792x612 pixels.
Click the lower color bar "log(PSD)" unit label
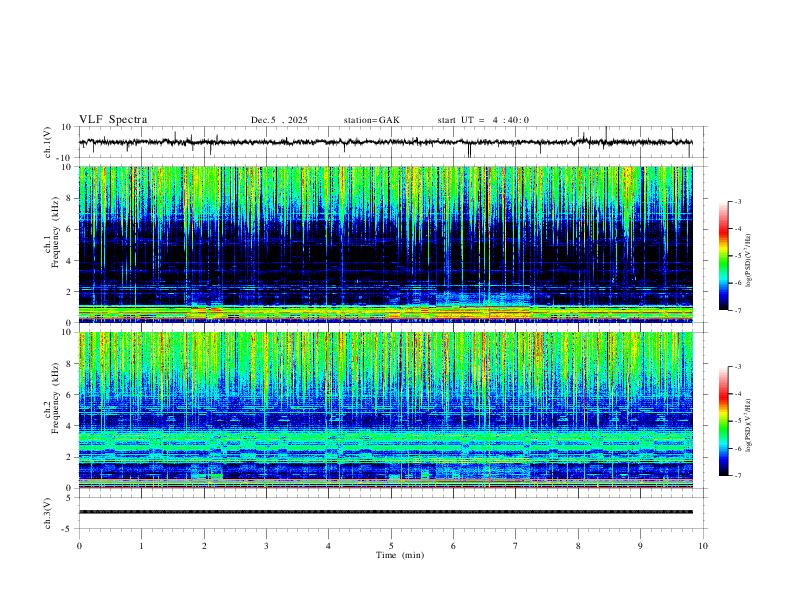[x=748, y=426]
